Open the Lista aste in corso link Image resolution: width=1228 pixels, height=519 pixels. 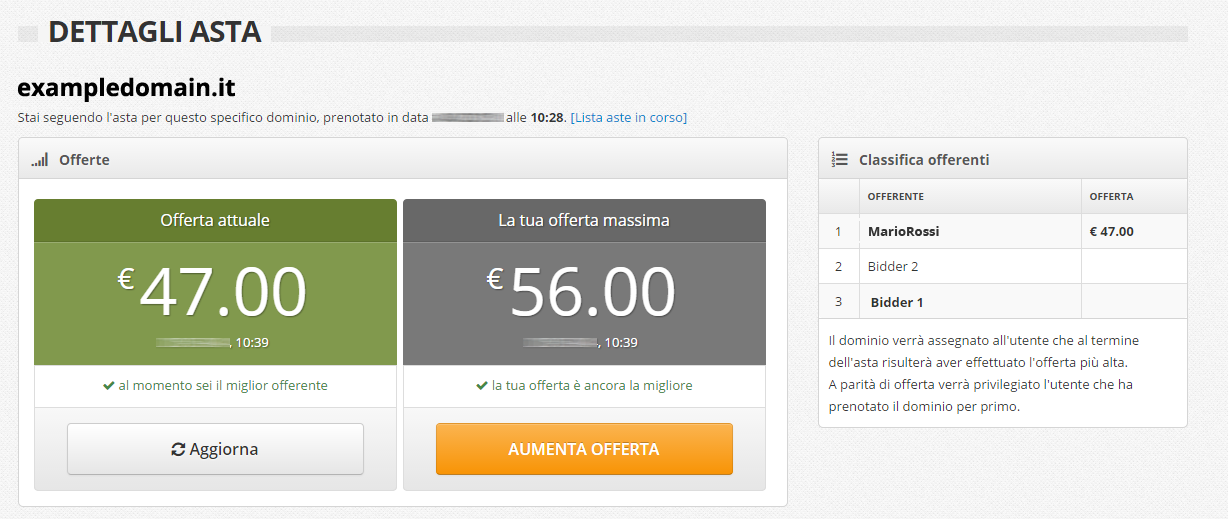coord(629,117)
